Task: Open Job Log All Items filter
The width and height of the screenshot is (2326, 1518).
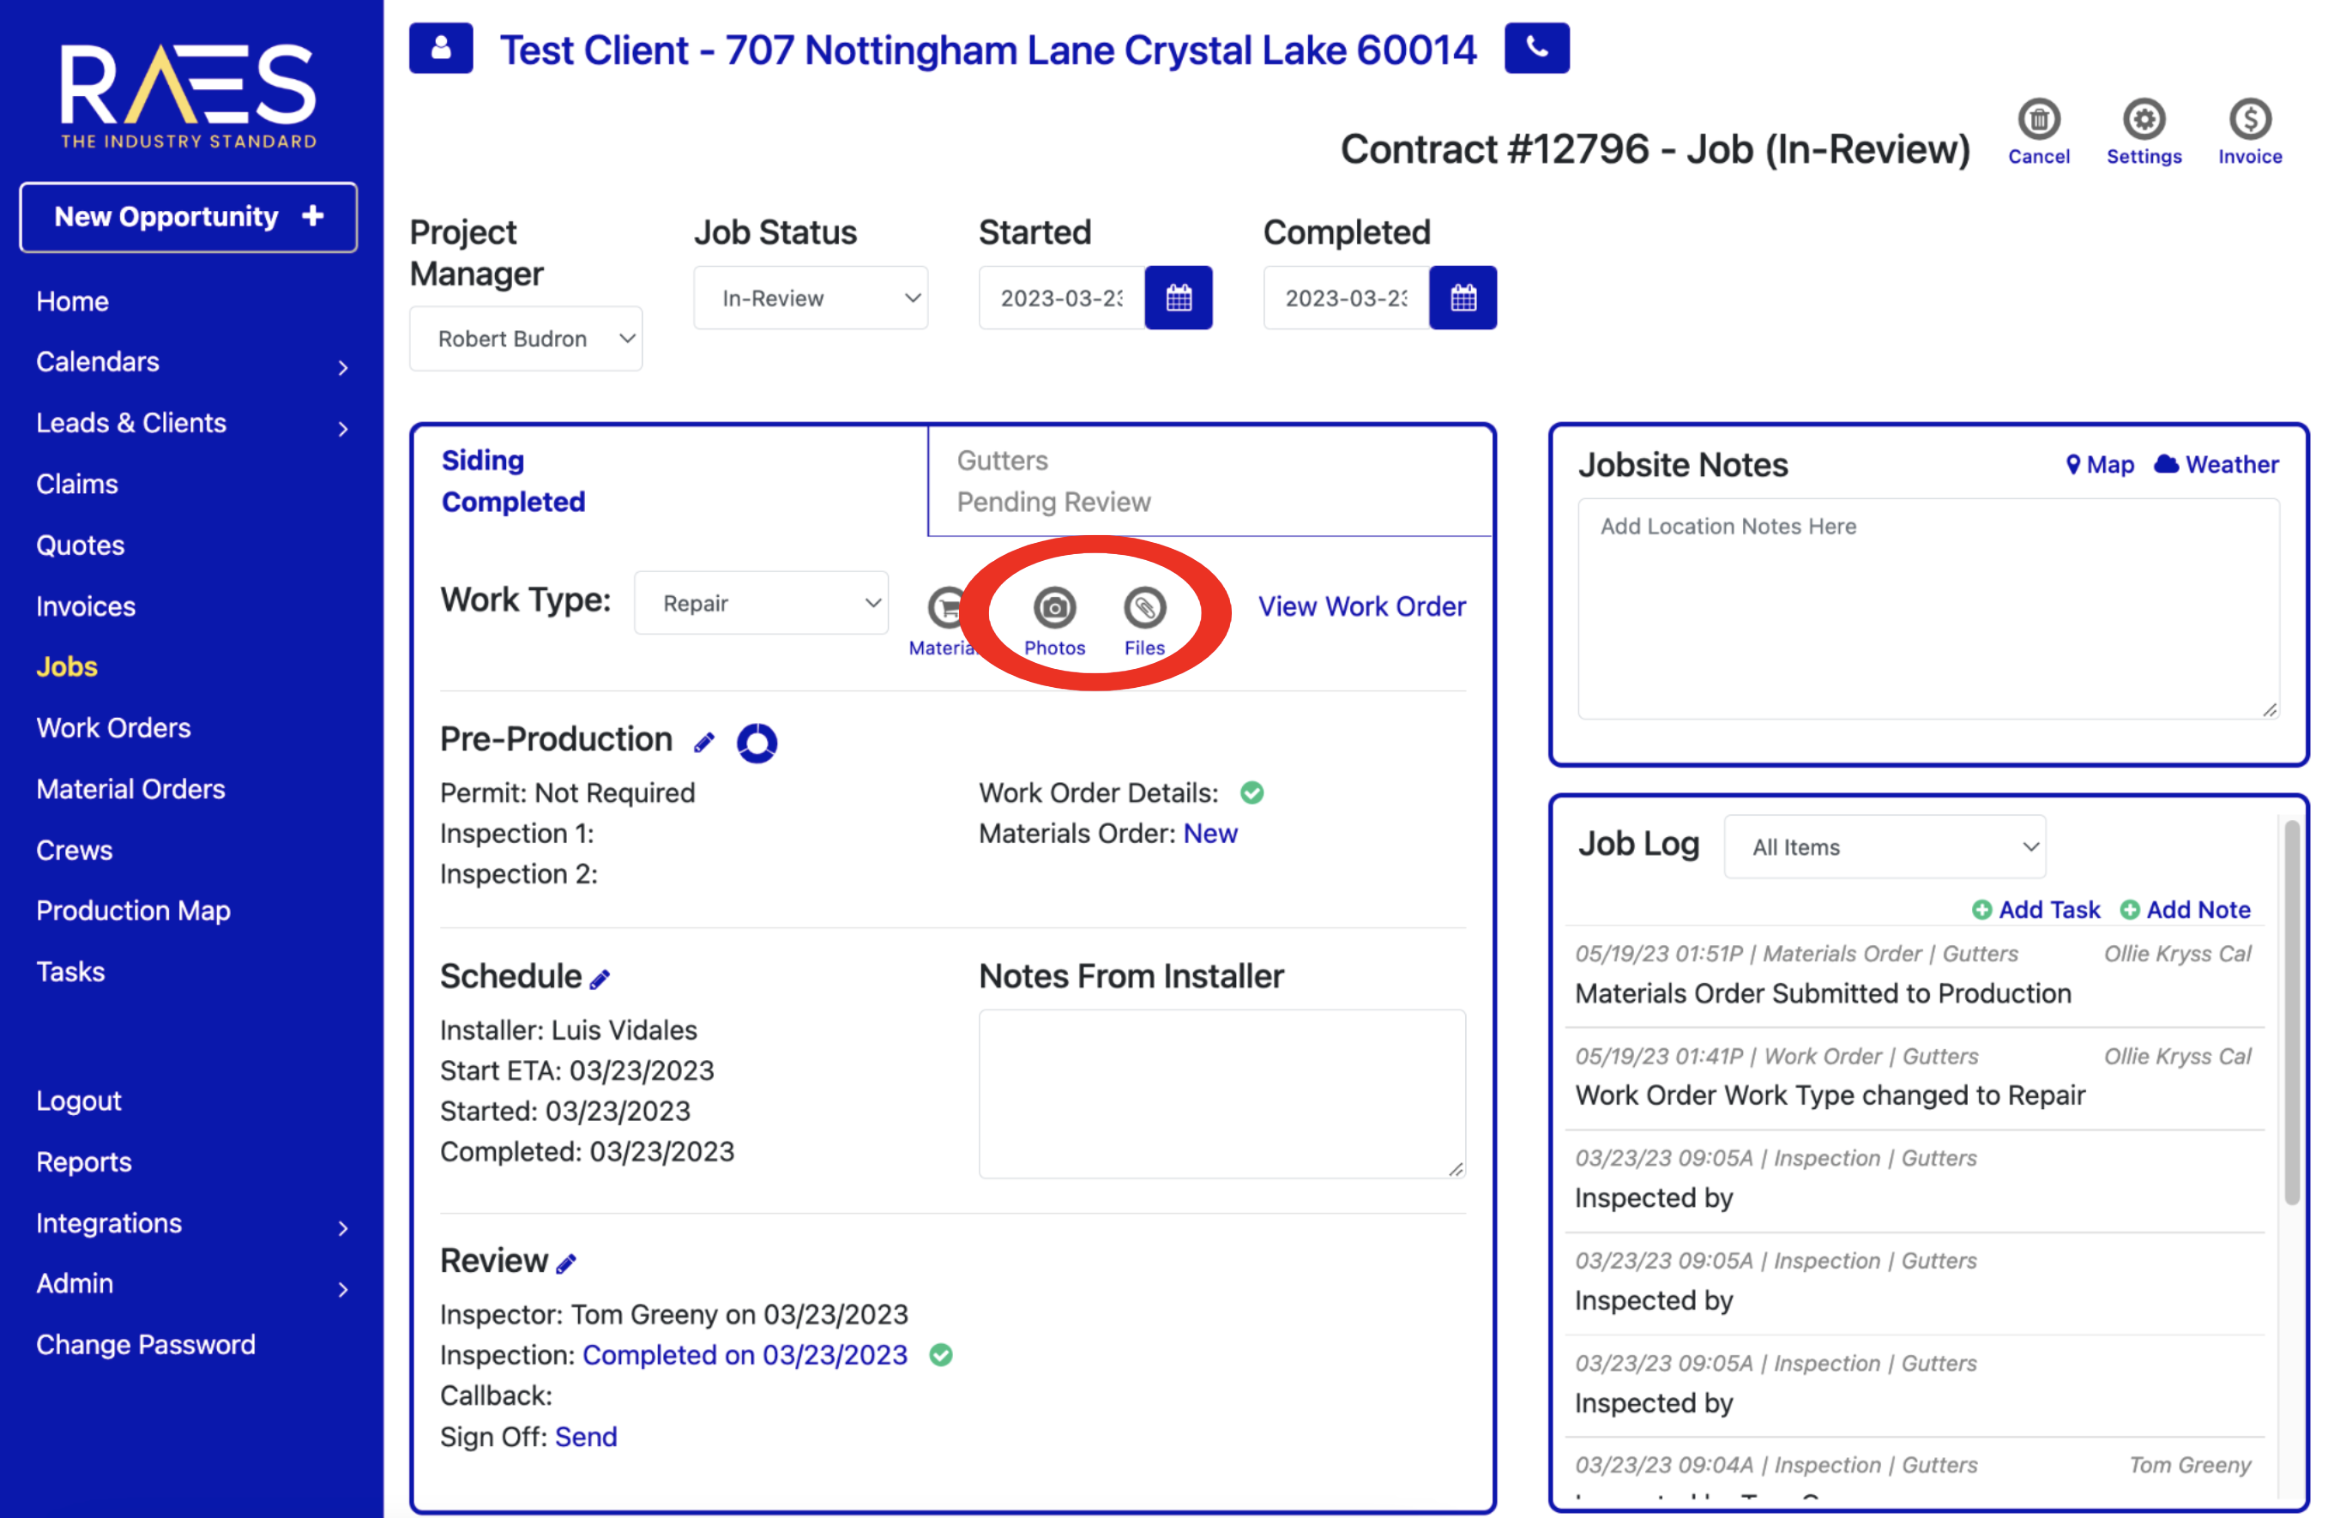Action: 1884,847
